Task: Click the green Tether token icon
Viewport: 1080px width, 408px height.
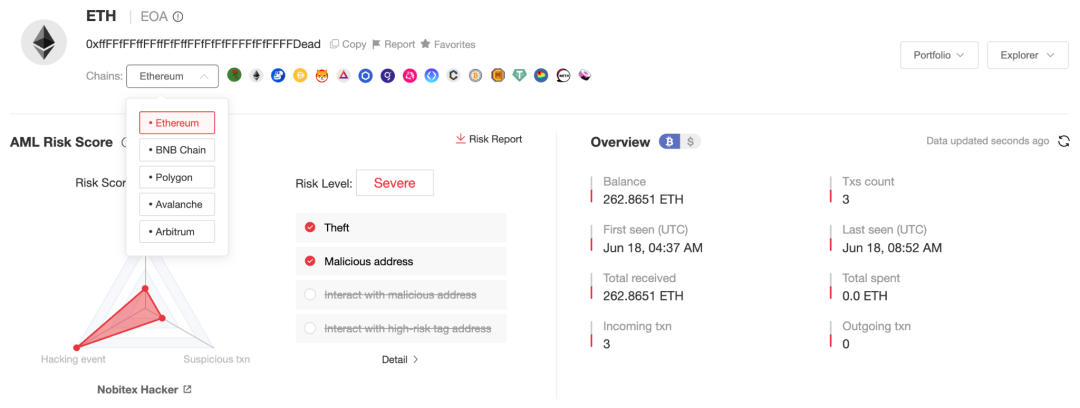Action: 519,75
